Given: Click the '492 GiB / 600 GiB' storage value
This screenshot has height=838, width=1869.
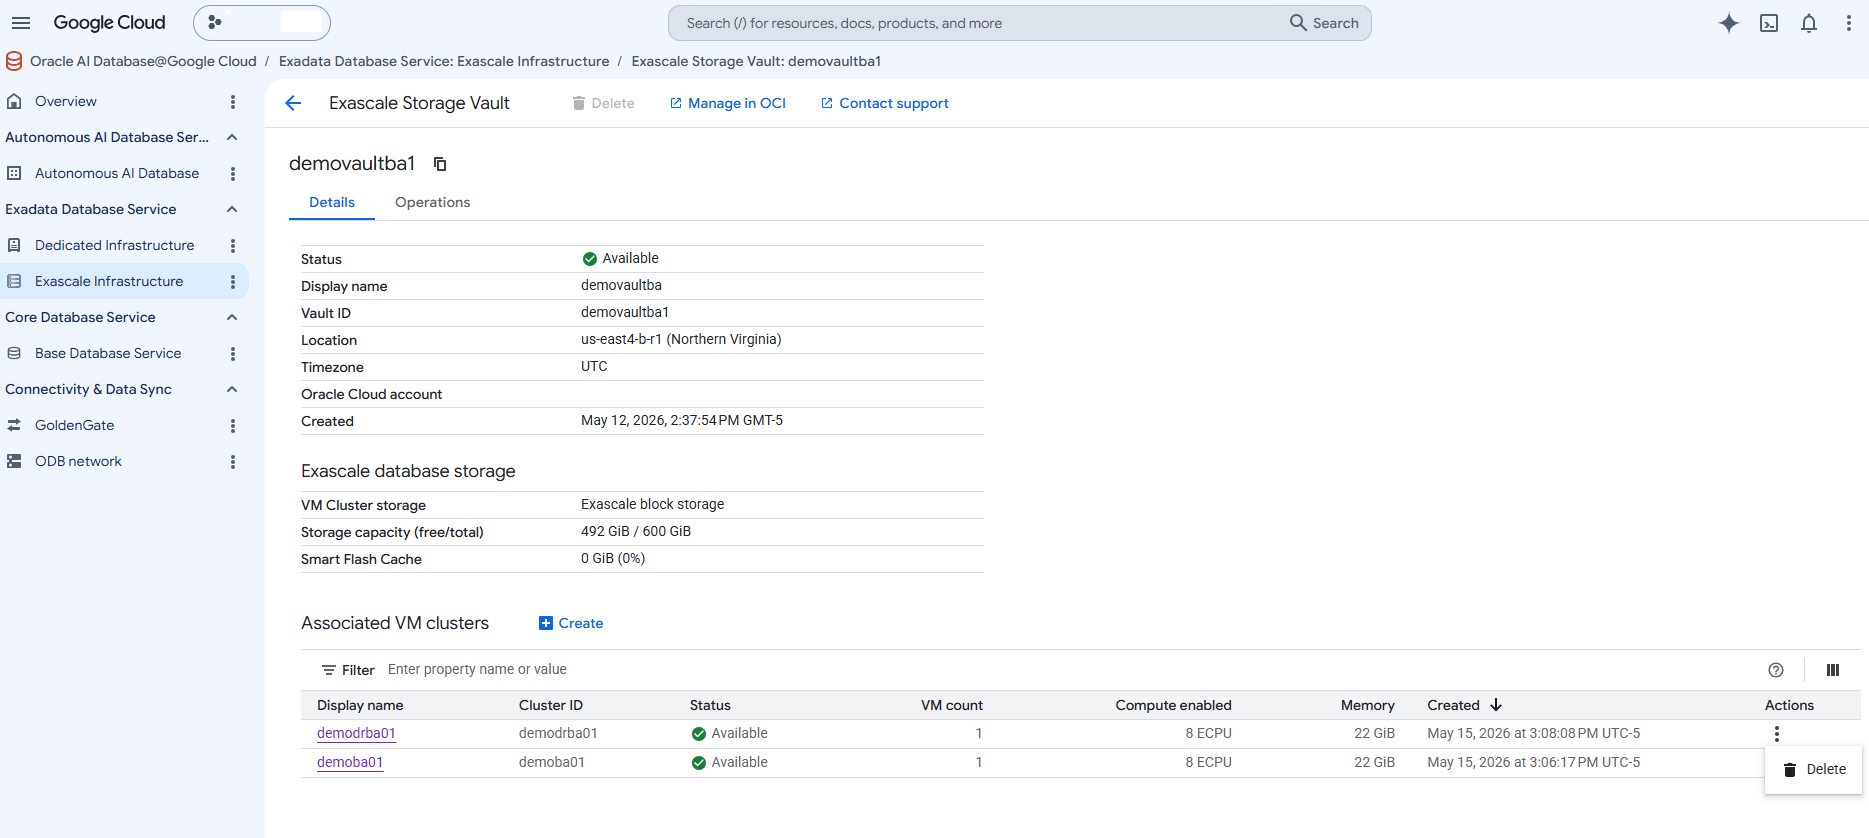Looking at the screenshot, I should (636, 531).
